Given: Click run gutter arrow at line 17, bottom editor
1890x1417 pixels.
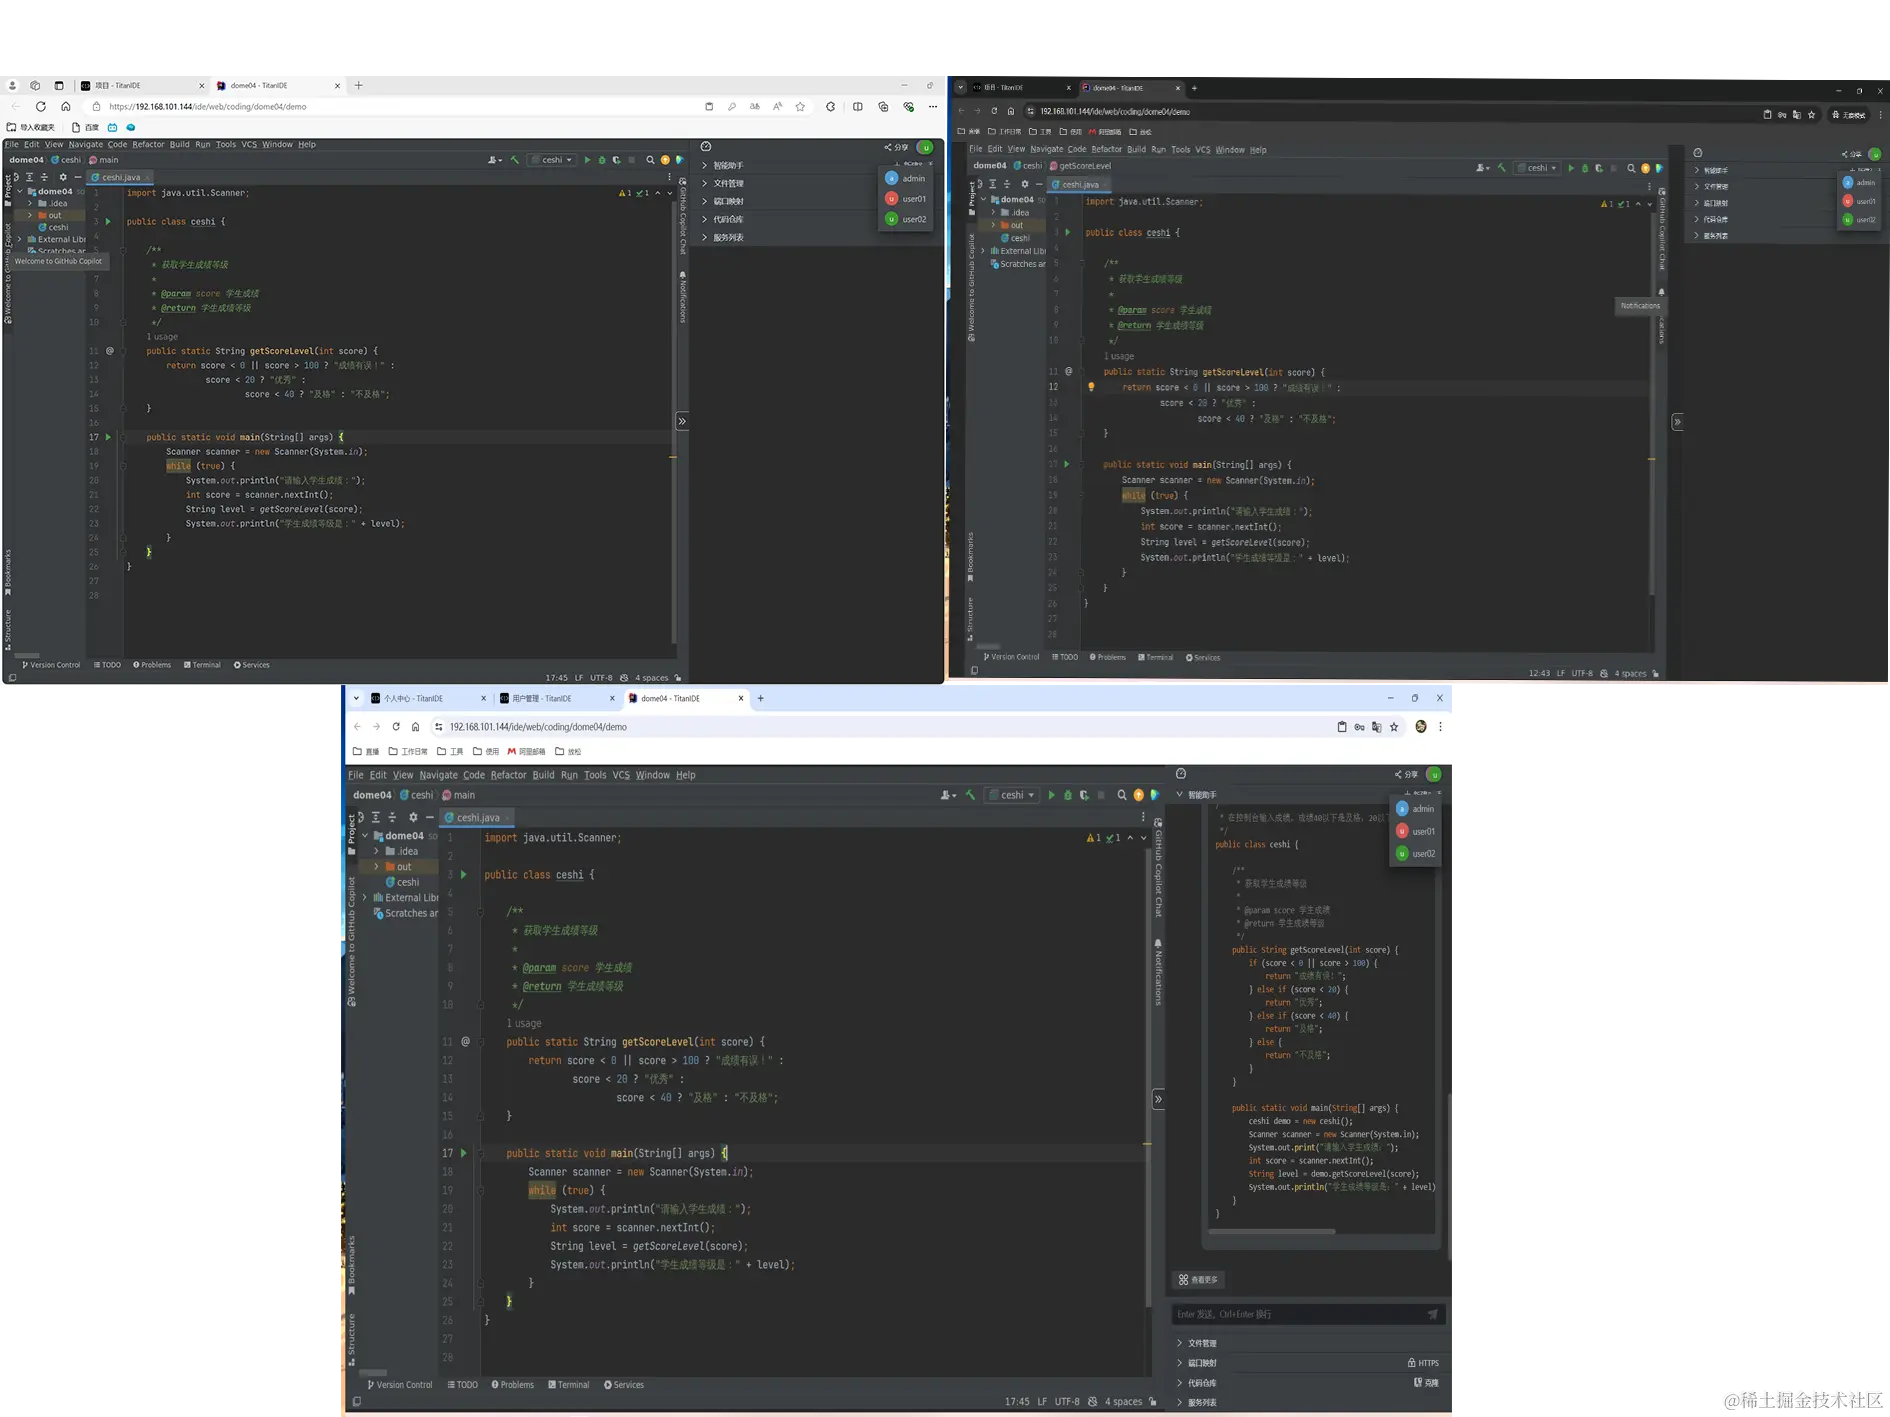Looking at the screenshot, I should click(463, 1153).
